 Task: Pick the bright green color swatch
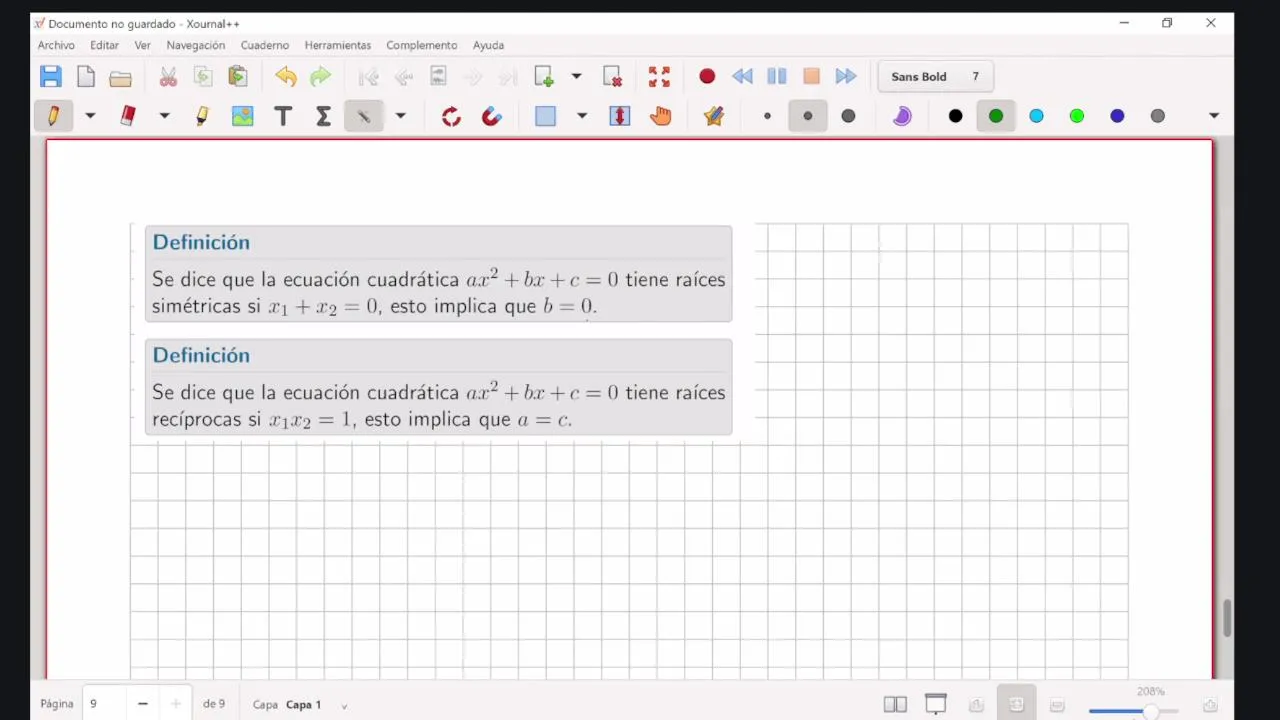coord(1077,116)
